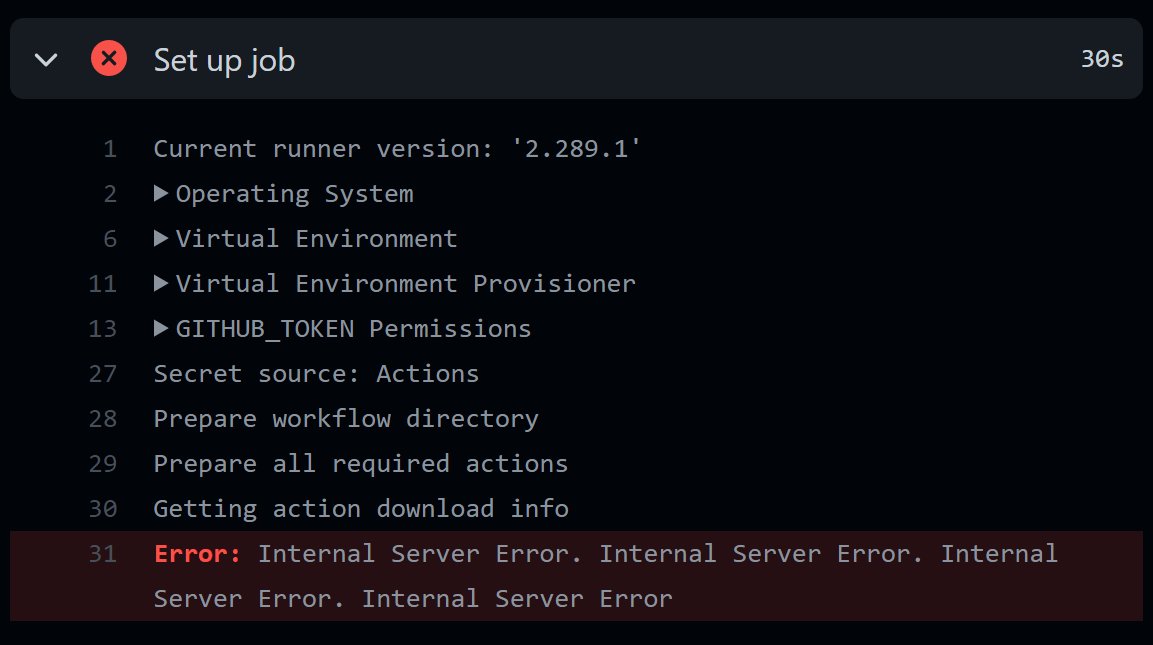This screenshot has height=645, width=1153.
Task: Select line number 1 link
Action: pos(110,149)
